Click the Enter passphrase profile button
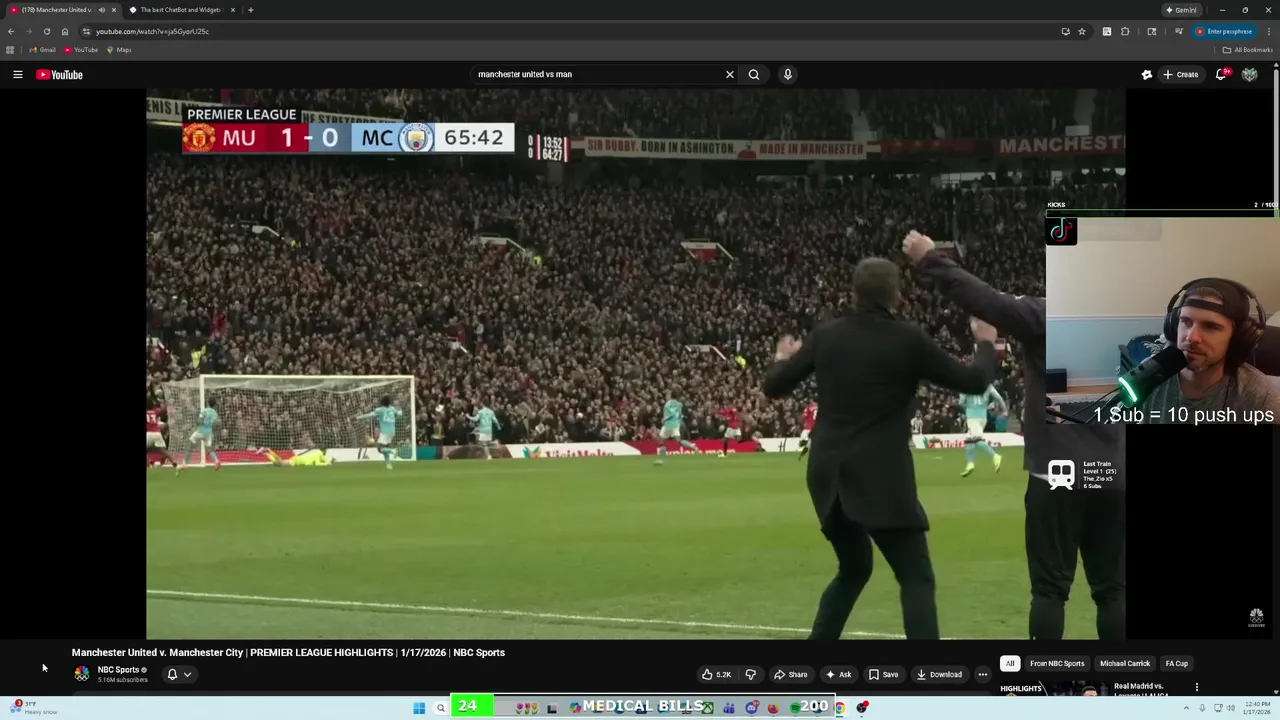Screen dimensions: 1280x720 (1224, 31)
